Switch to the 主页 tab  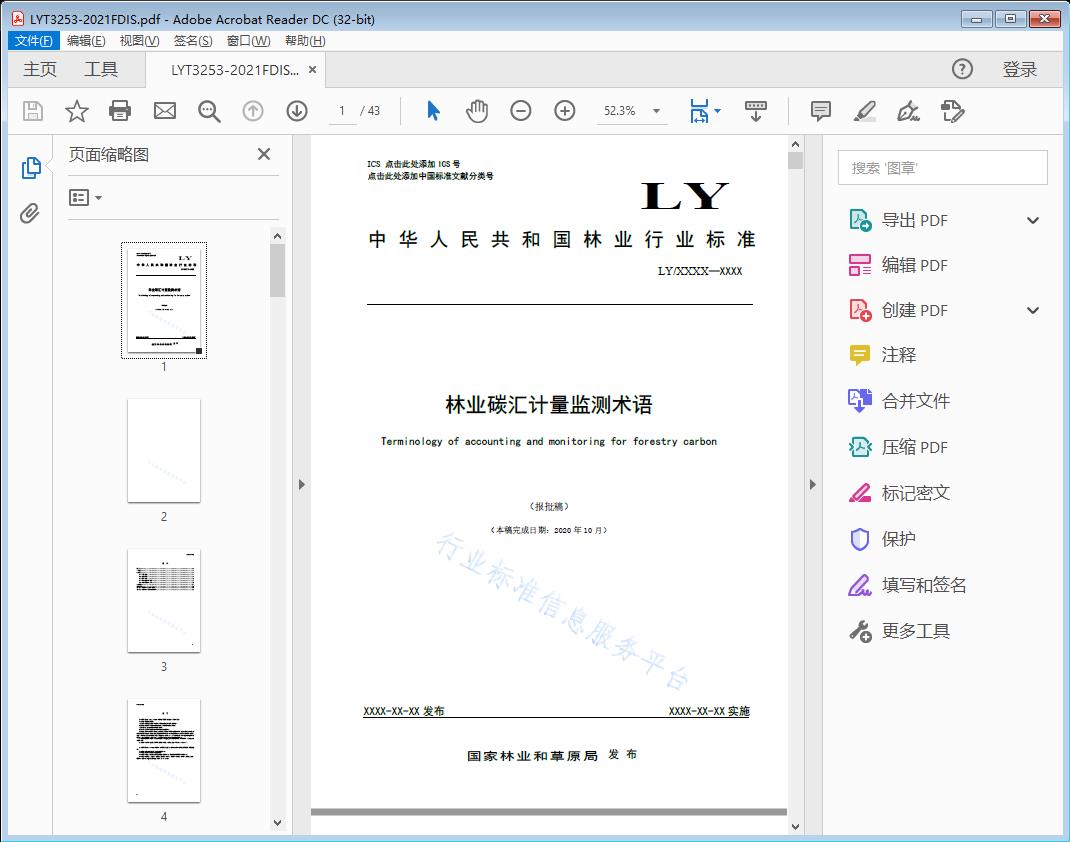tap(40, 69)
